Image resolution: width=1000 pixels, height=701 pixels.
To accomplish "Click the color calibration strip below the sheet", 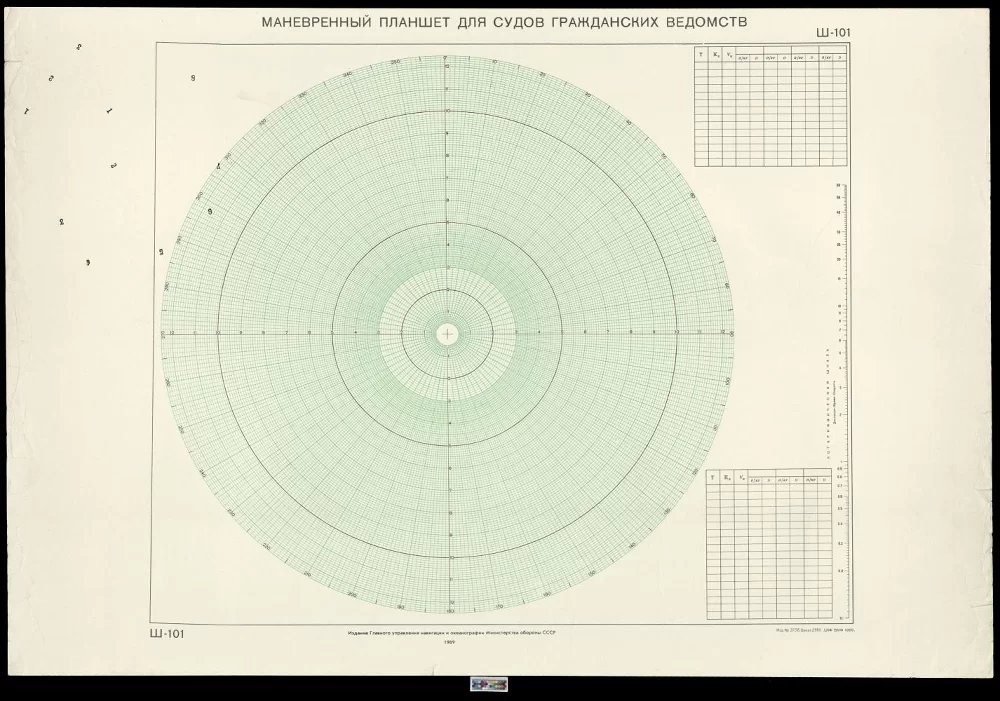I will 488,685.
